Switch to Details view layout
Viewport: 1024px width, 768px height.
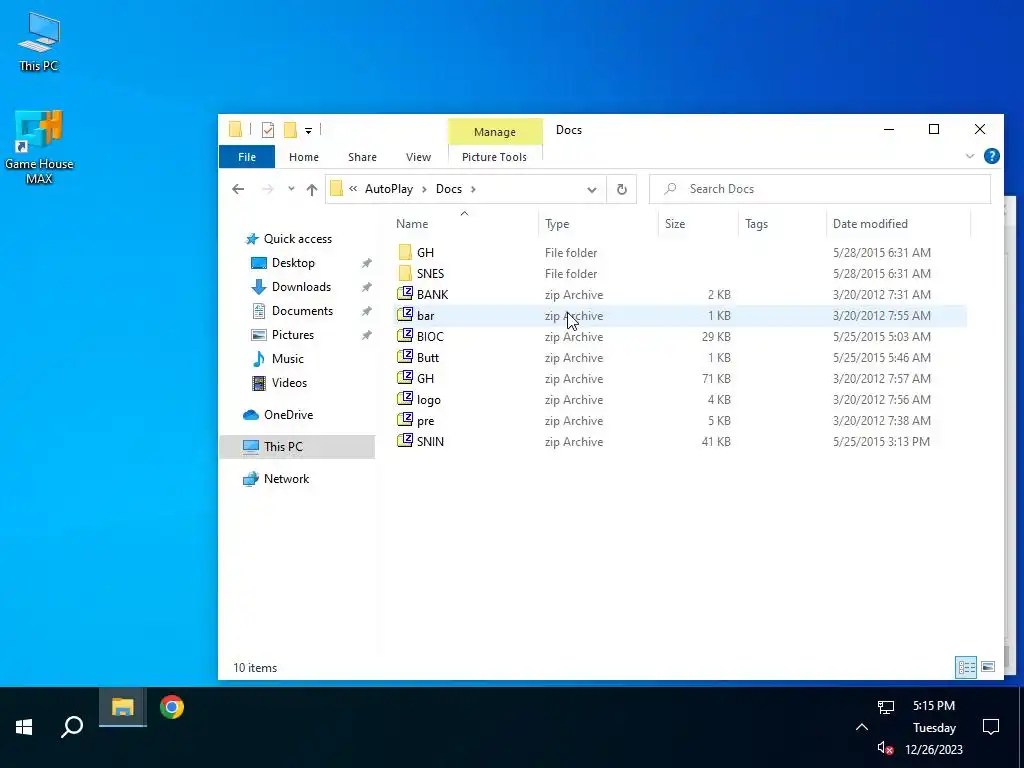[x=966, y=667]
